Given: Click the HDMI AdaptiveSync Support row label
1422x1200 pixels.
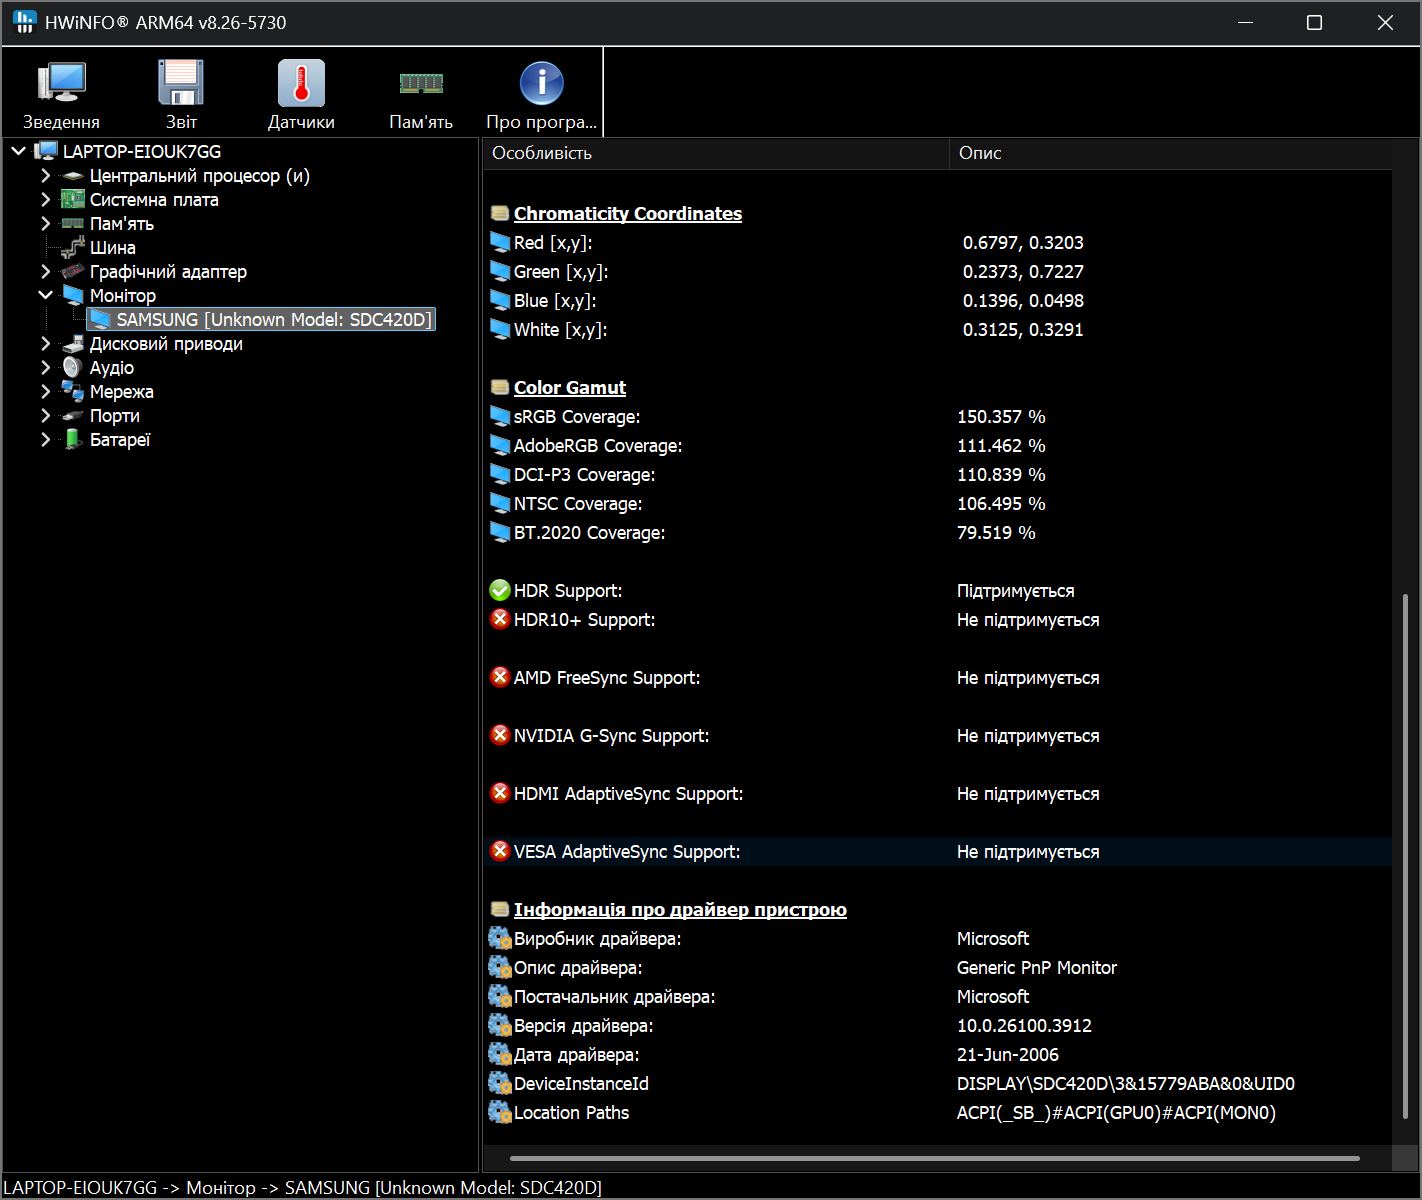Looking at the screenshot, I should 628,793.
